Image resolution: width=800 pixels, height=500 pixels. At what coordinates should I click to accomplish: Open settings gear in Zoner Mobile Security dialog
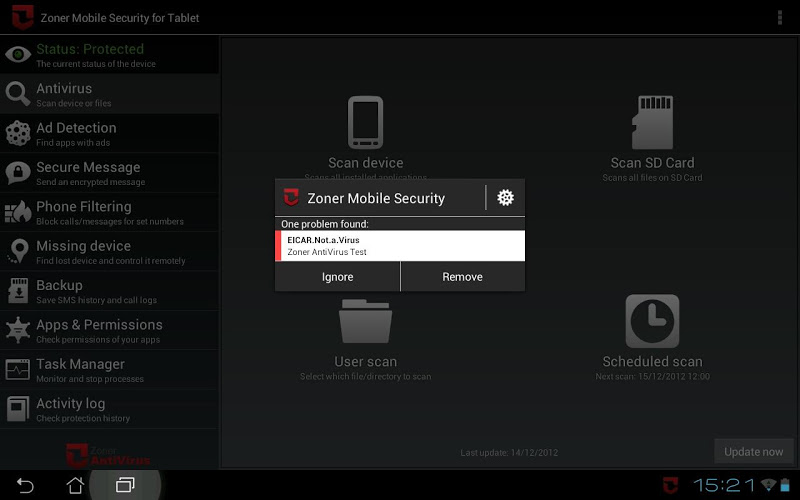tap(505, 197)
